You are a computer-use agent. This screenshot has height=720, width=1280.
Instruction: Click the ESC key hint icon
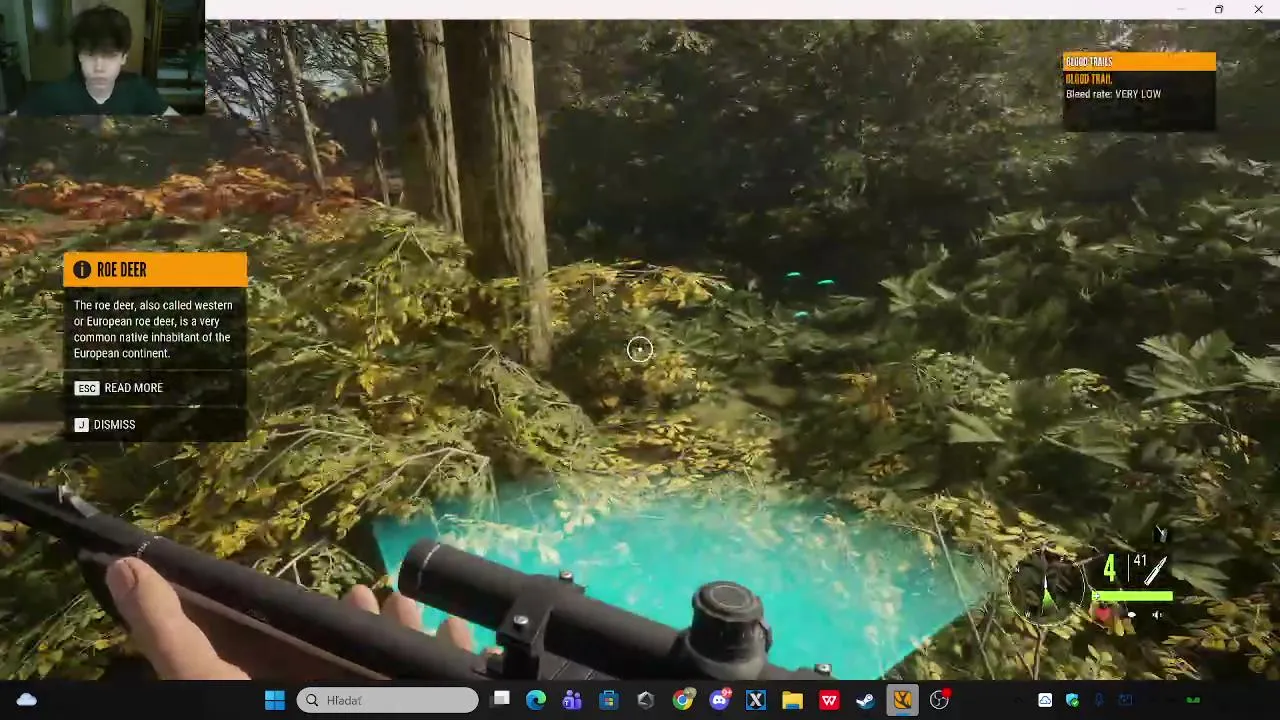[x=86, y=388]
